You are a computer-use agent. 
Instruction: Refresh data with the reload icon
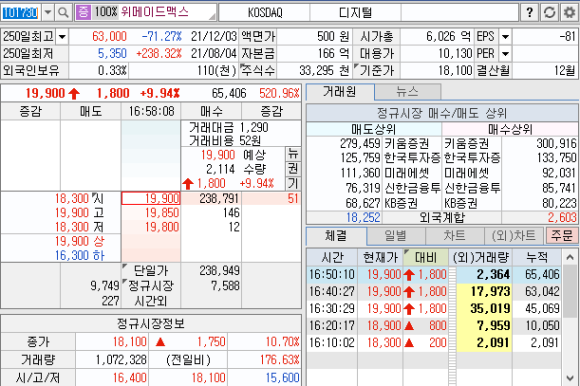(x=549, y=13)
